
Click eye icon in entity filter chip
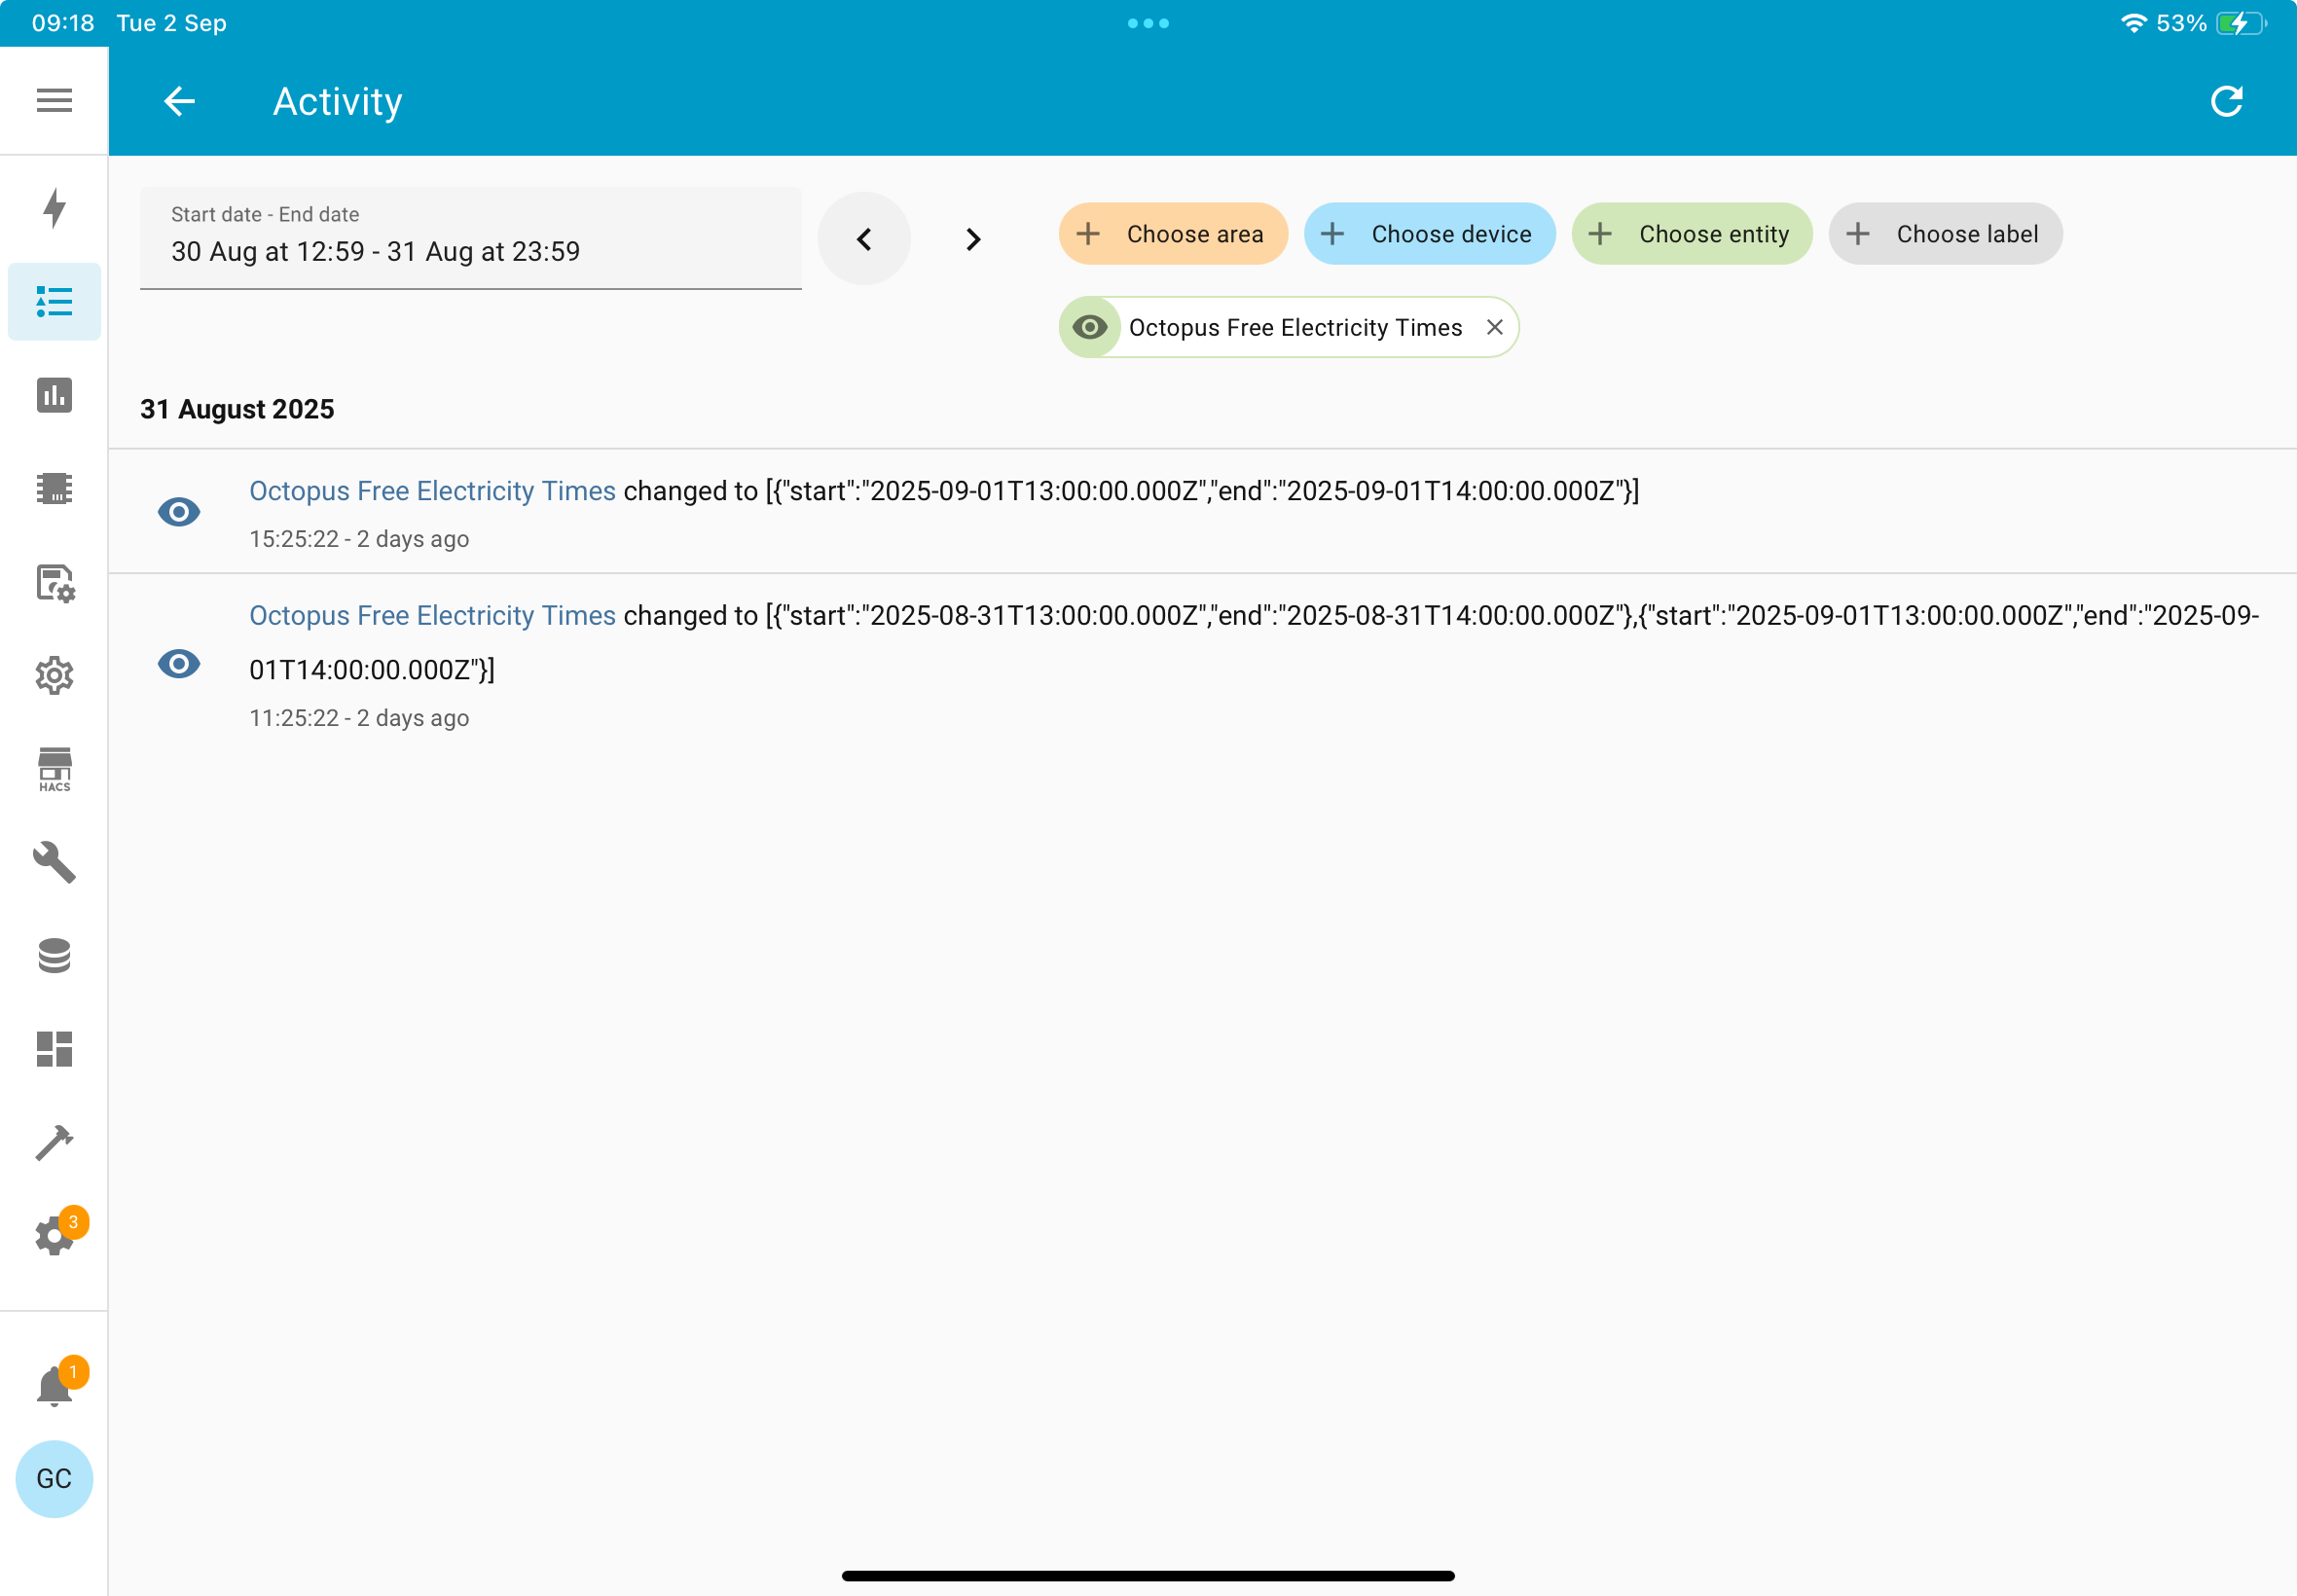pos(1090,327)
